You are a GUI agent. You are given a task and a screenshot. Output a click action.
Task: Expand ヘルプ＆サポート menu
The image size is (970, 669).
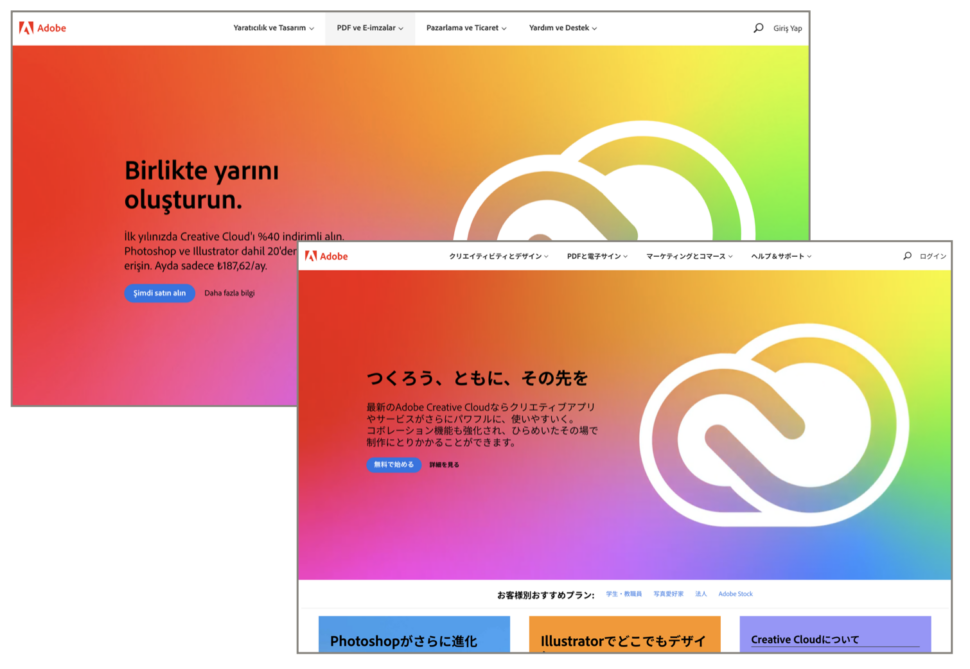(x=781, y=256)
